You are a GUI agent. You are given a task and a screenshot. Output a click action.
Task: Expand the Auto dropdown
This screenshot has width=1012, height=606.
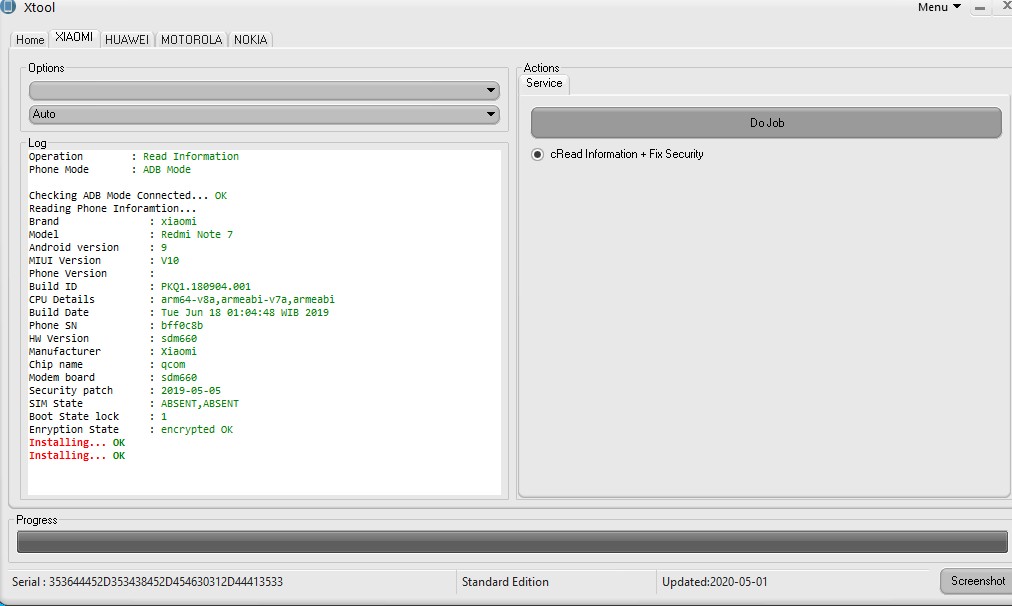pyautogui.click(x=264, y=114)
